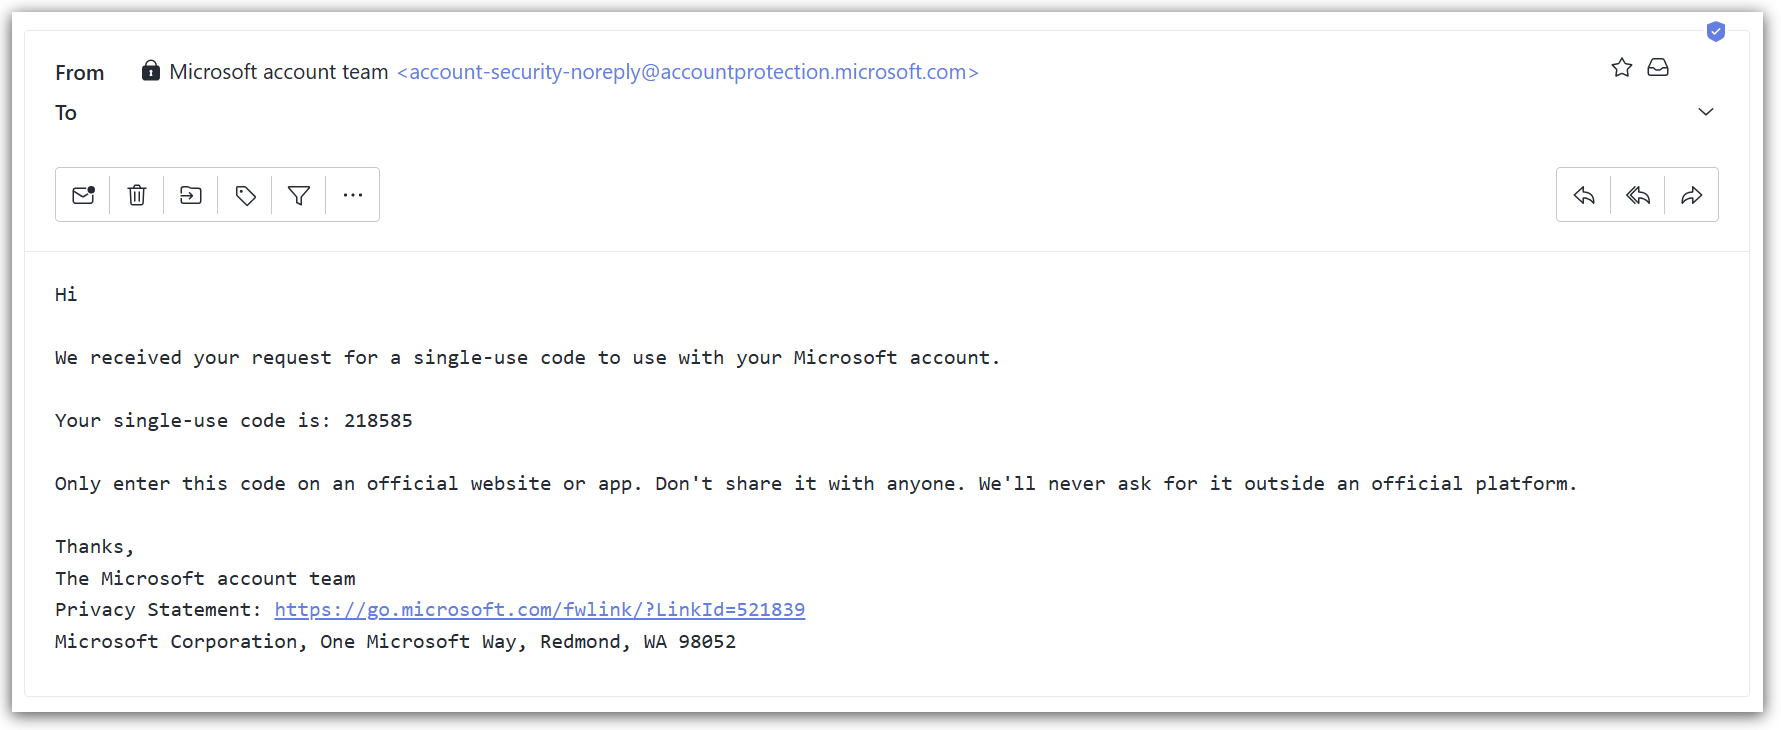Viewport: 1781px width, 730px height.
Task: Click the blue shield verification badge
Action: 1716,32
